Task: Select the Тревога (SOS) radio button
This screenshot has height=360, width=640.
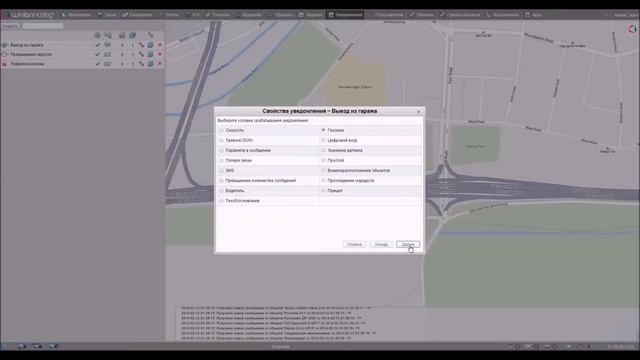Action: point(221,140)
